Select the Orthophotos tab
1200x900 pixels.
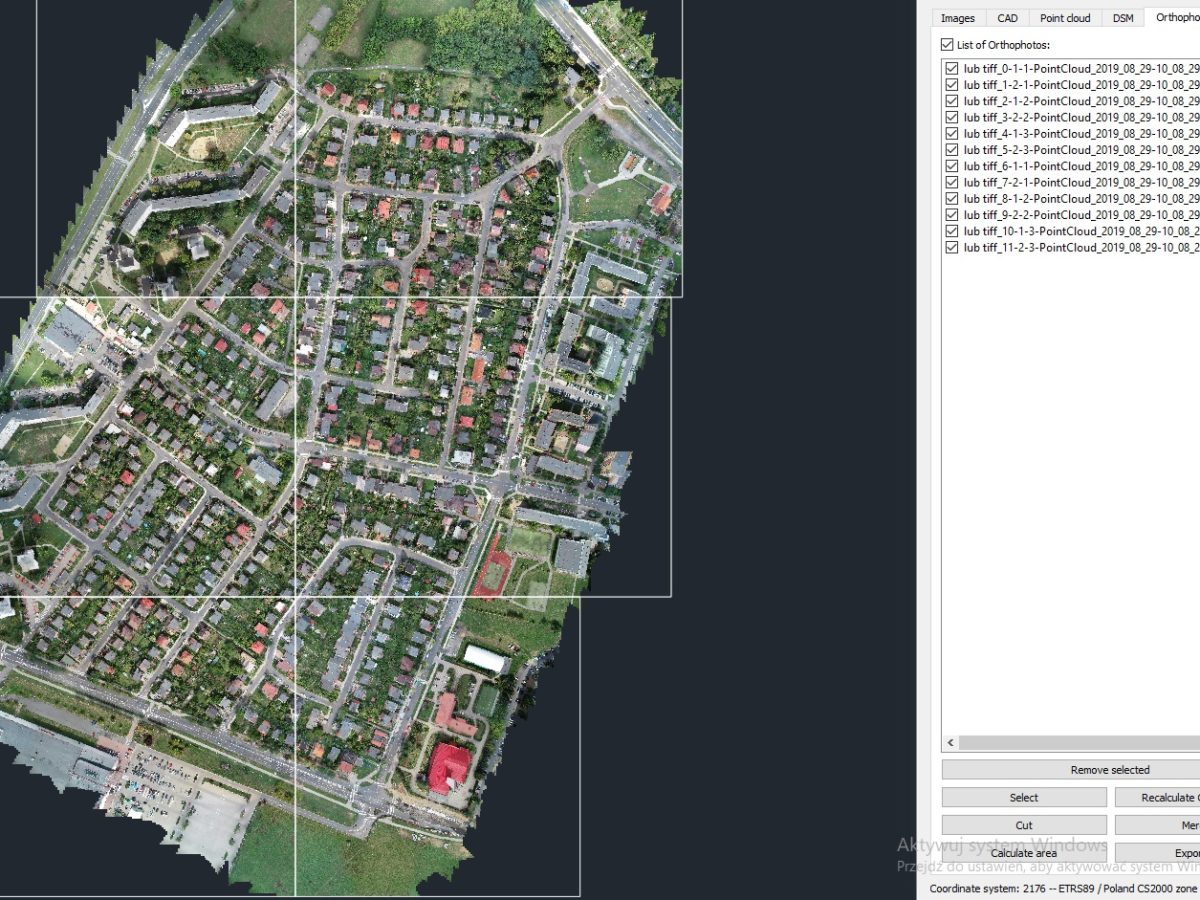(x=1173, y=17)
